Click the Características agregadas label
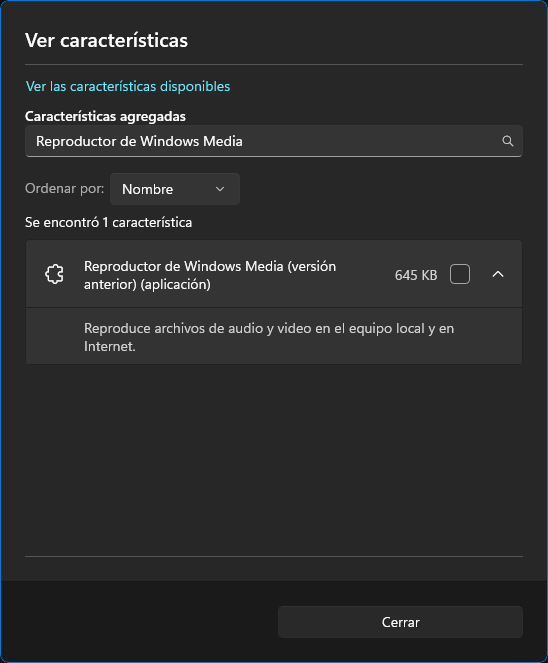Screen dimensions: 548x663 tap(105, 116)
